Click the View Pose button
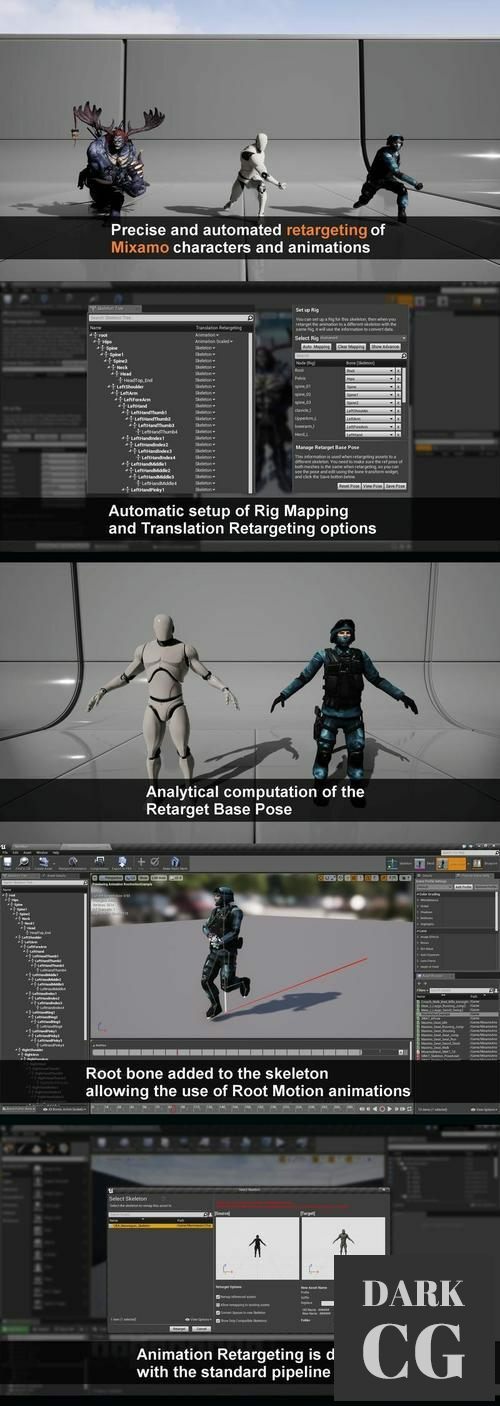Image resolution: width=500 pixels, height=1406 pixels. tap(372, 485)
